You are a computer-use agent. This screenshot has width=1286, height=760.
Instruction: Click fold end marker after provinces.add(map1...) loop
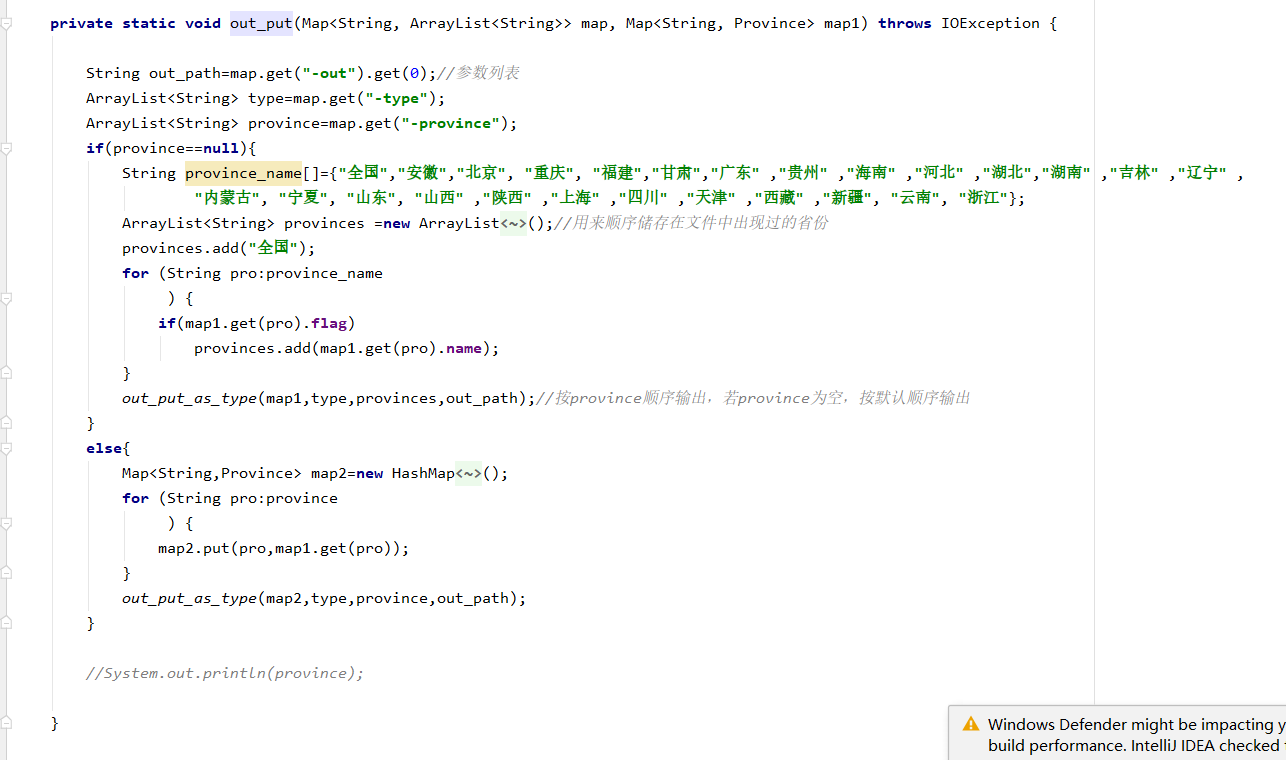point(6,373)
